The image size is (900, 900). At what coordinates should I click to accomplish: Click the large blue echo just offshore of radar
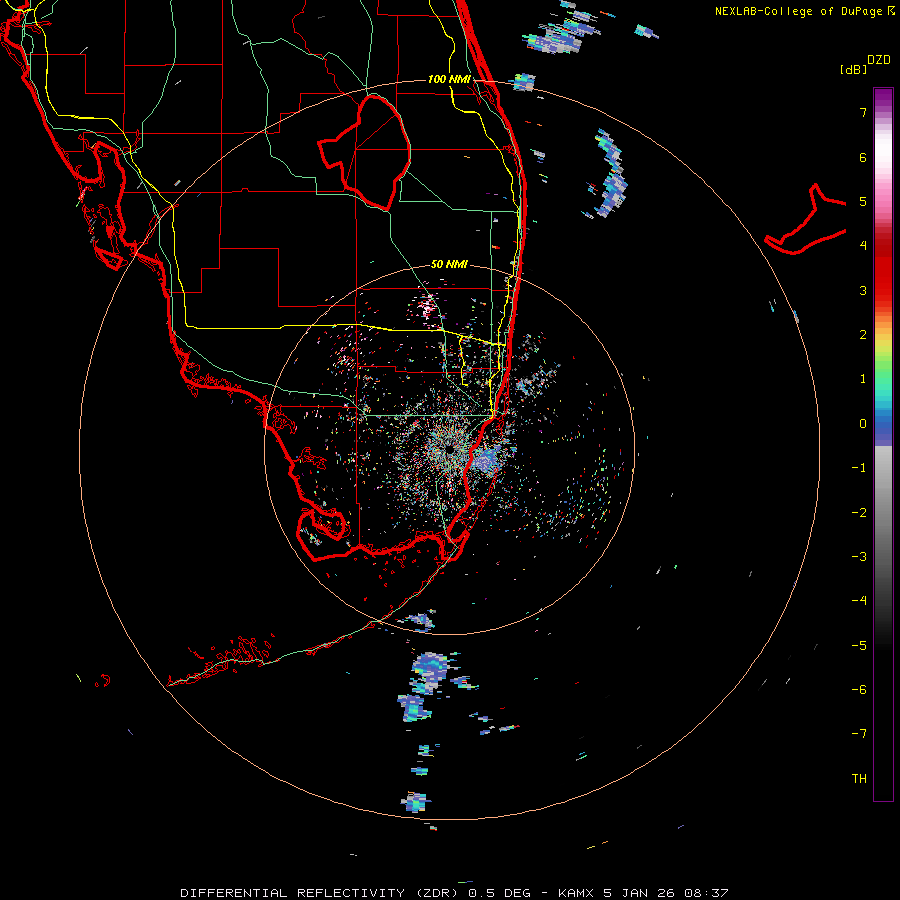(x=488, y=459)
